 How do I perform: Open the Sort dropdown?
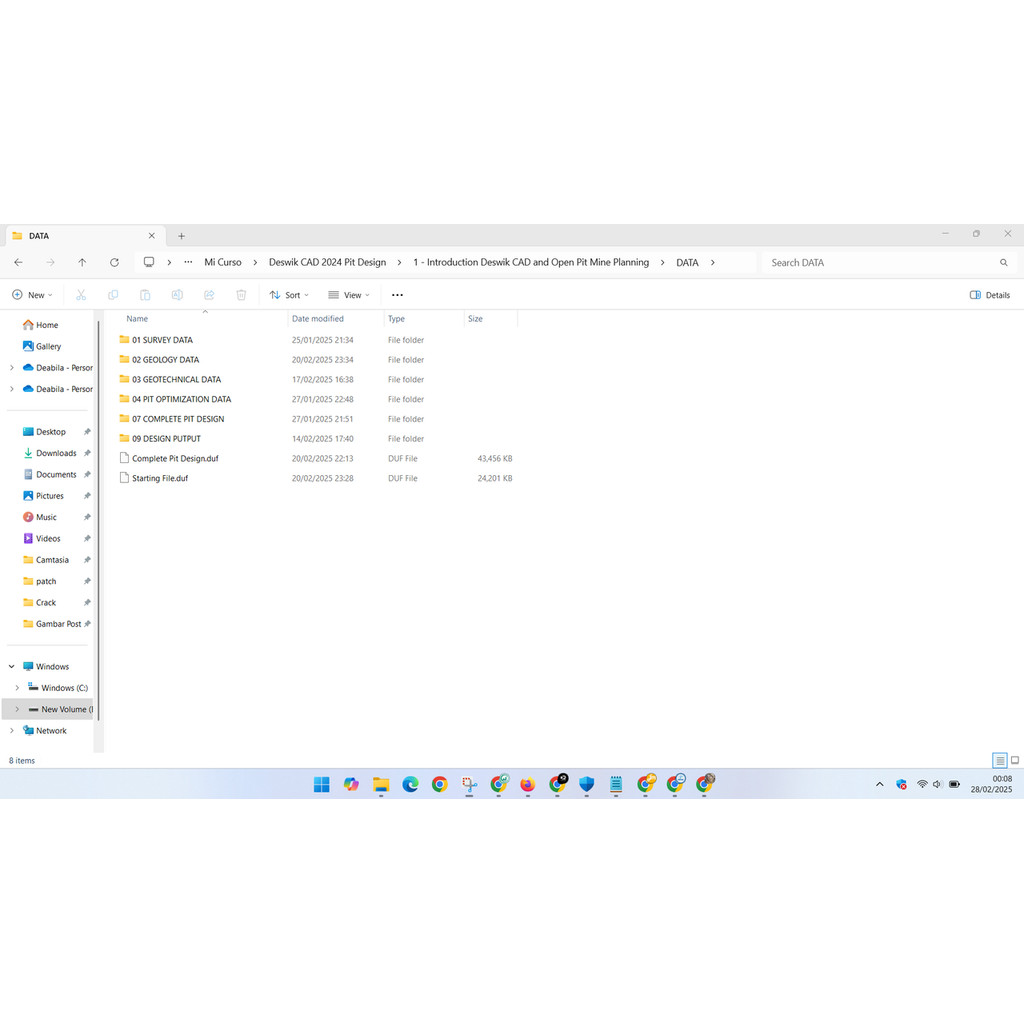tap(289, 295)
